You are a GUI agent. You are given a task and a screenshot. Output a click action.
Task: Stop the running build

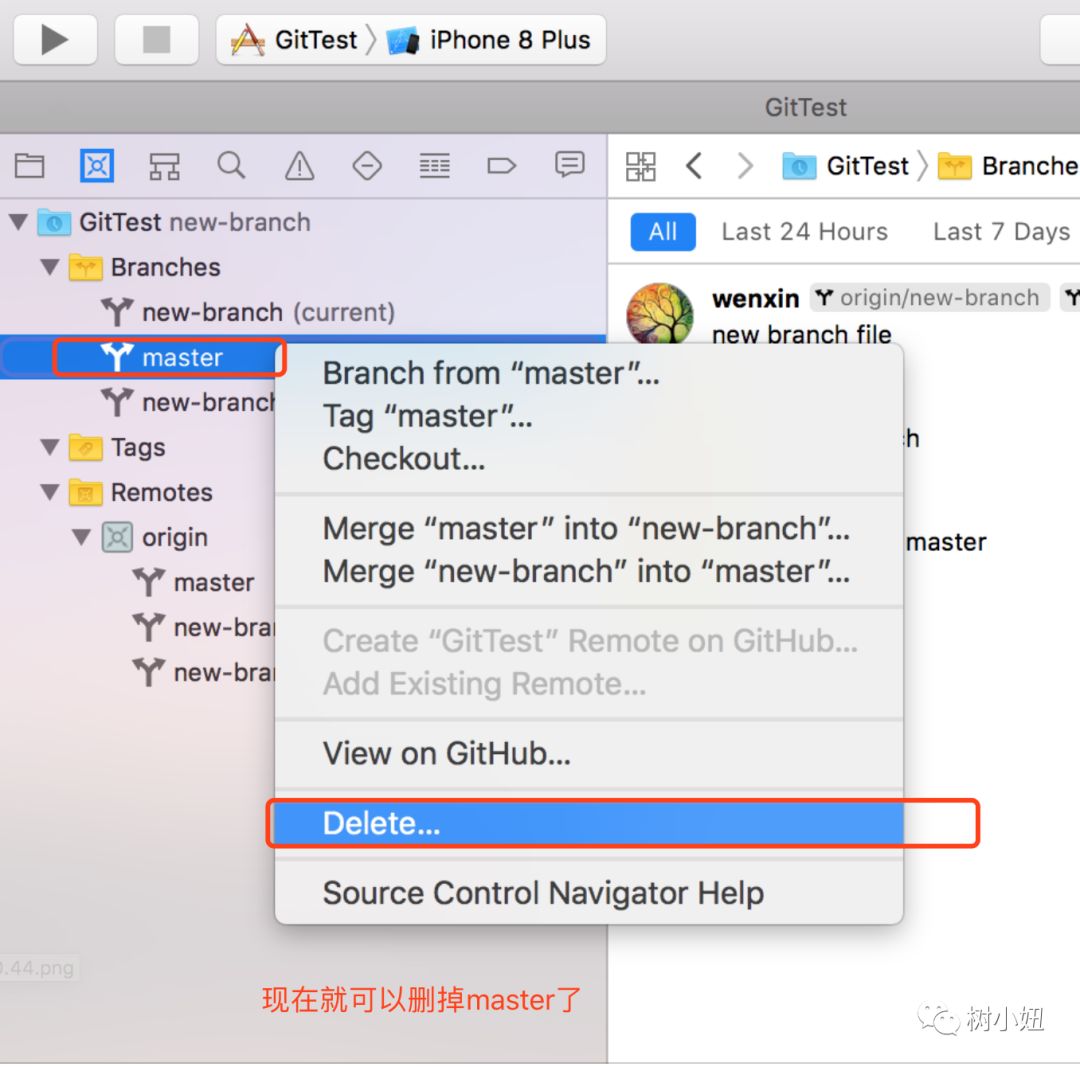(156, 39)
